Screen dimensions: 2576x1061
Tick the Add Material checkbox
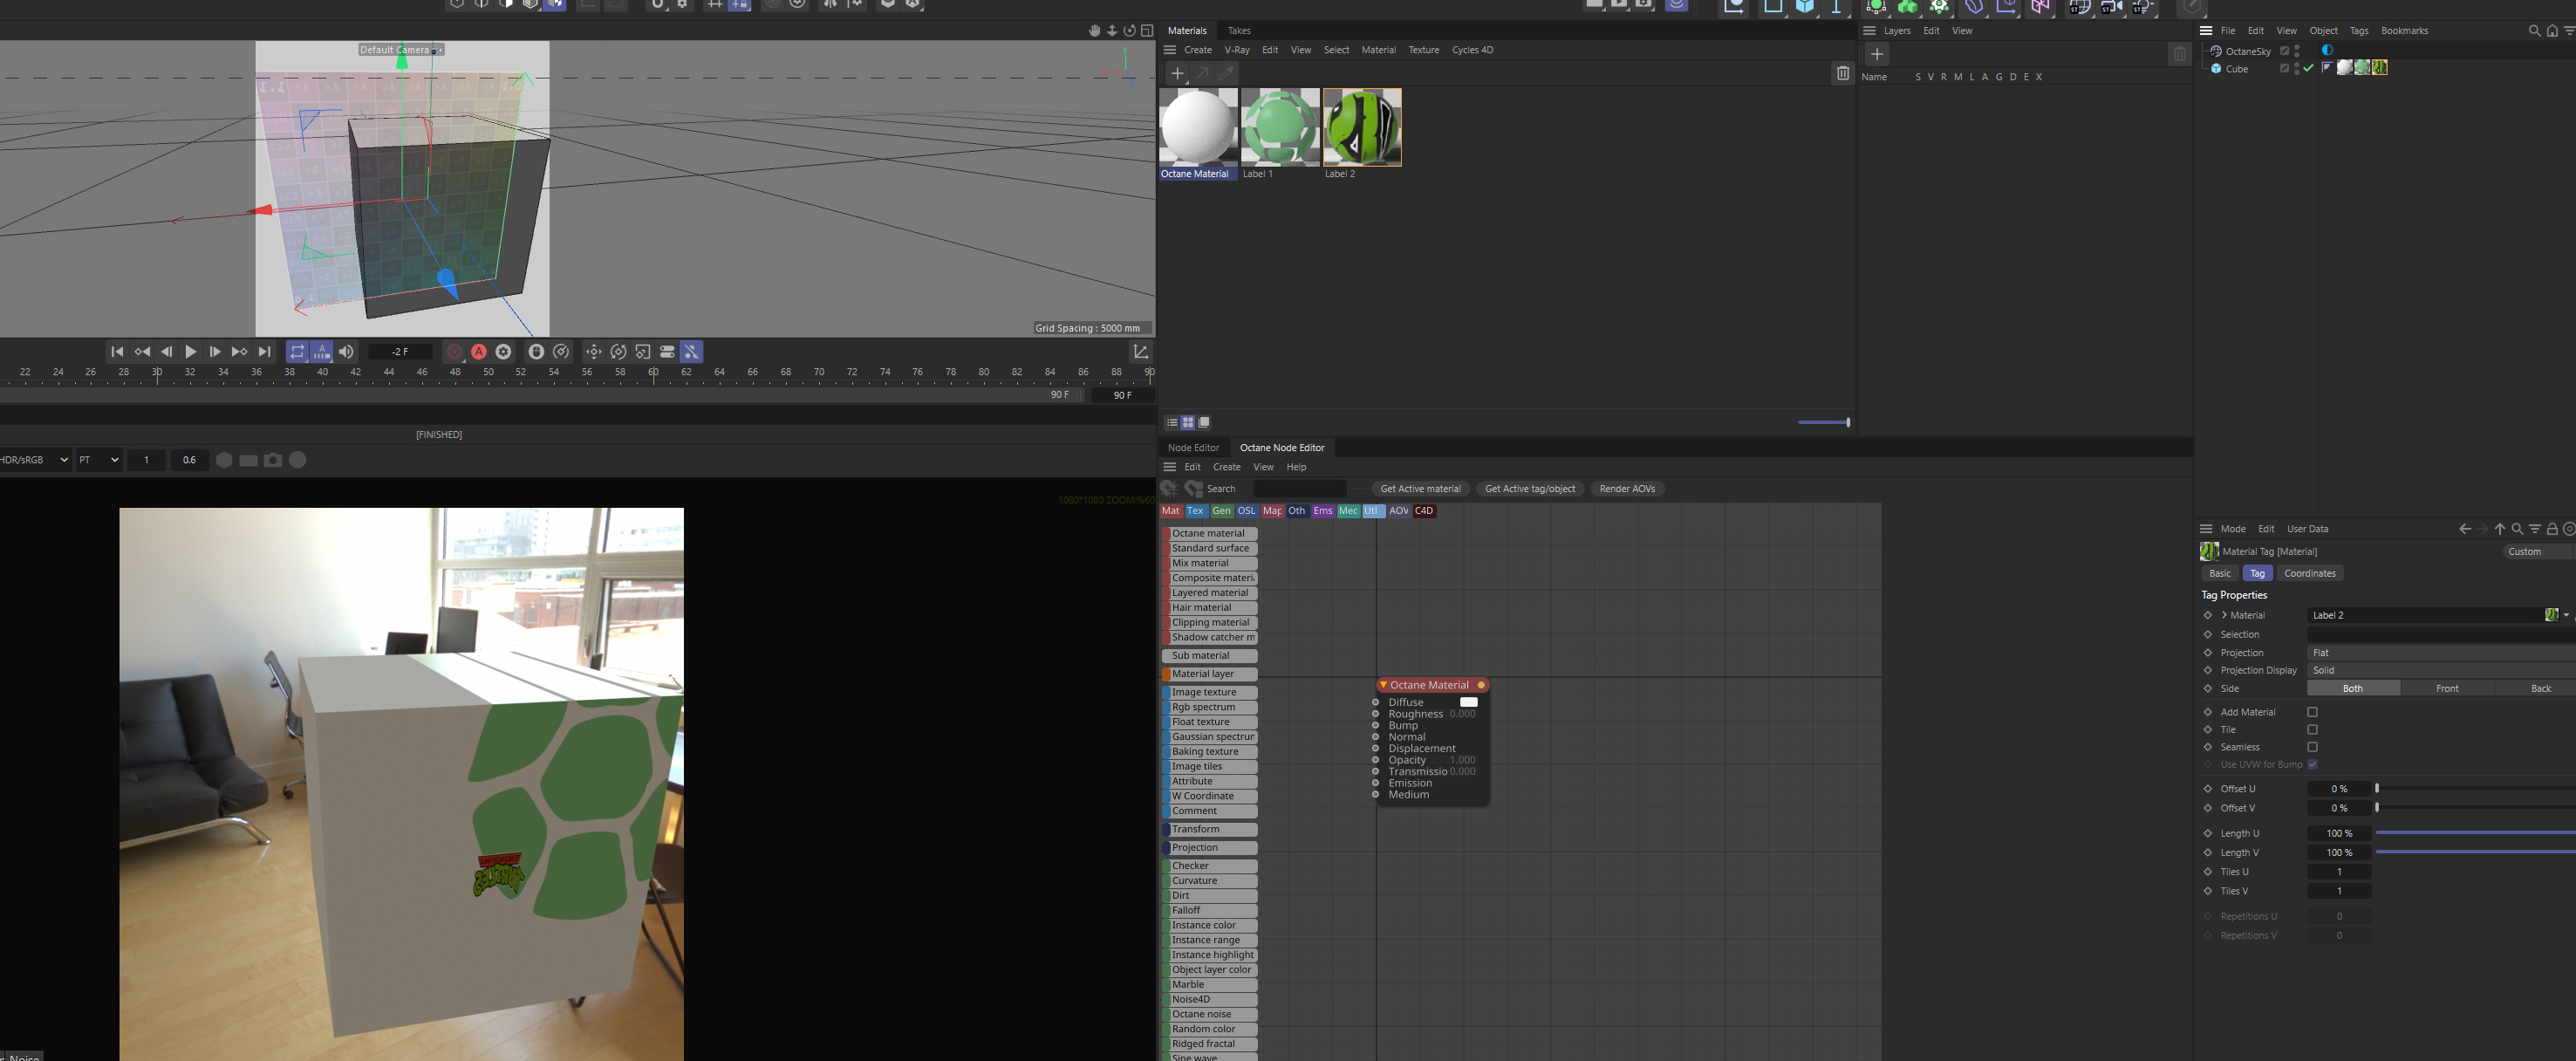click(2312, 712)
